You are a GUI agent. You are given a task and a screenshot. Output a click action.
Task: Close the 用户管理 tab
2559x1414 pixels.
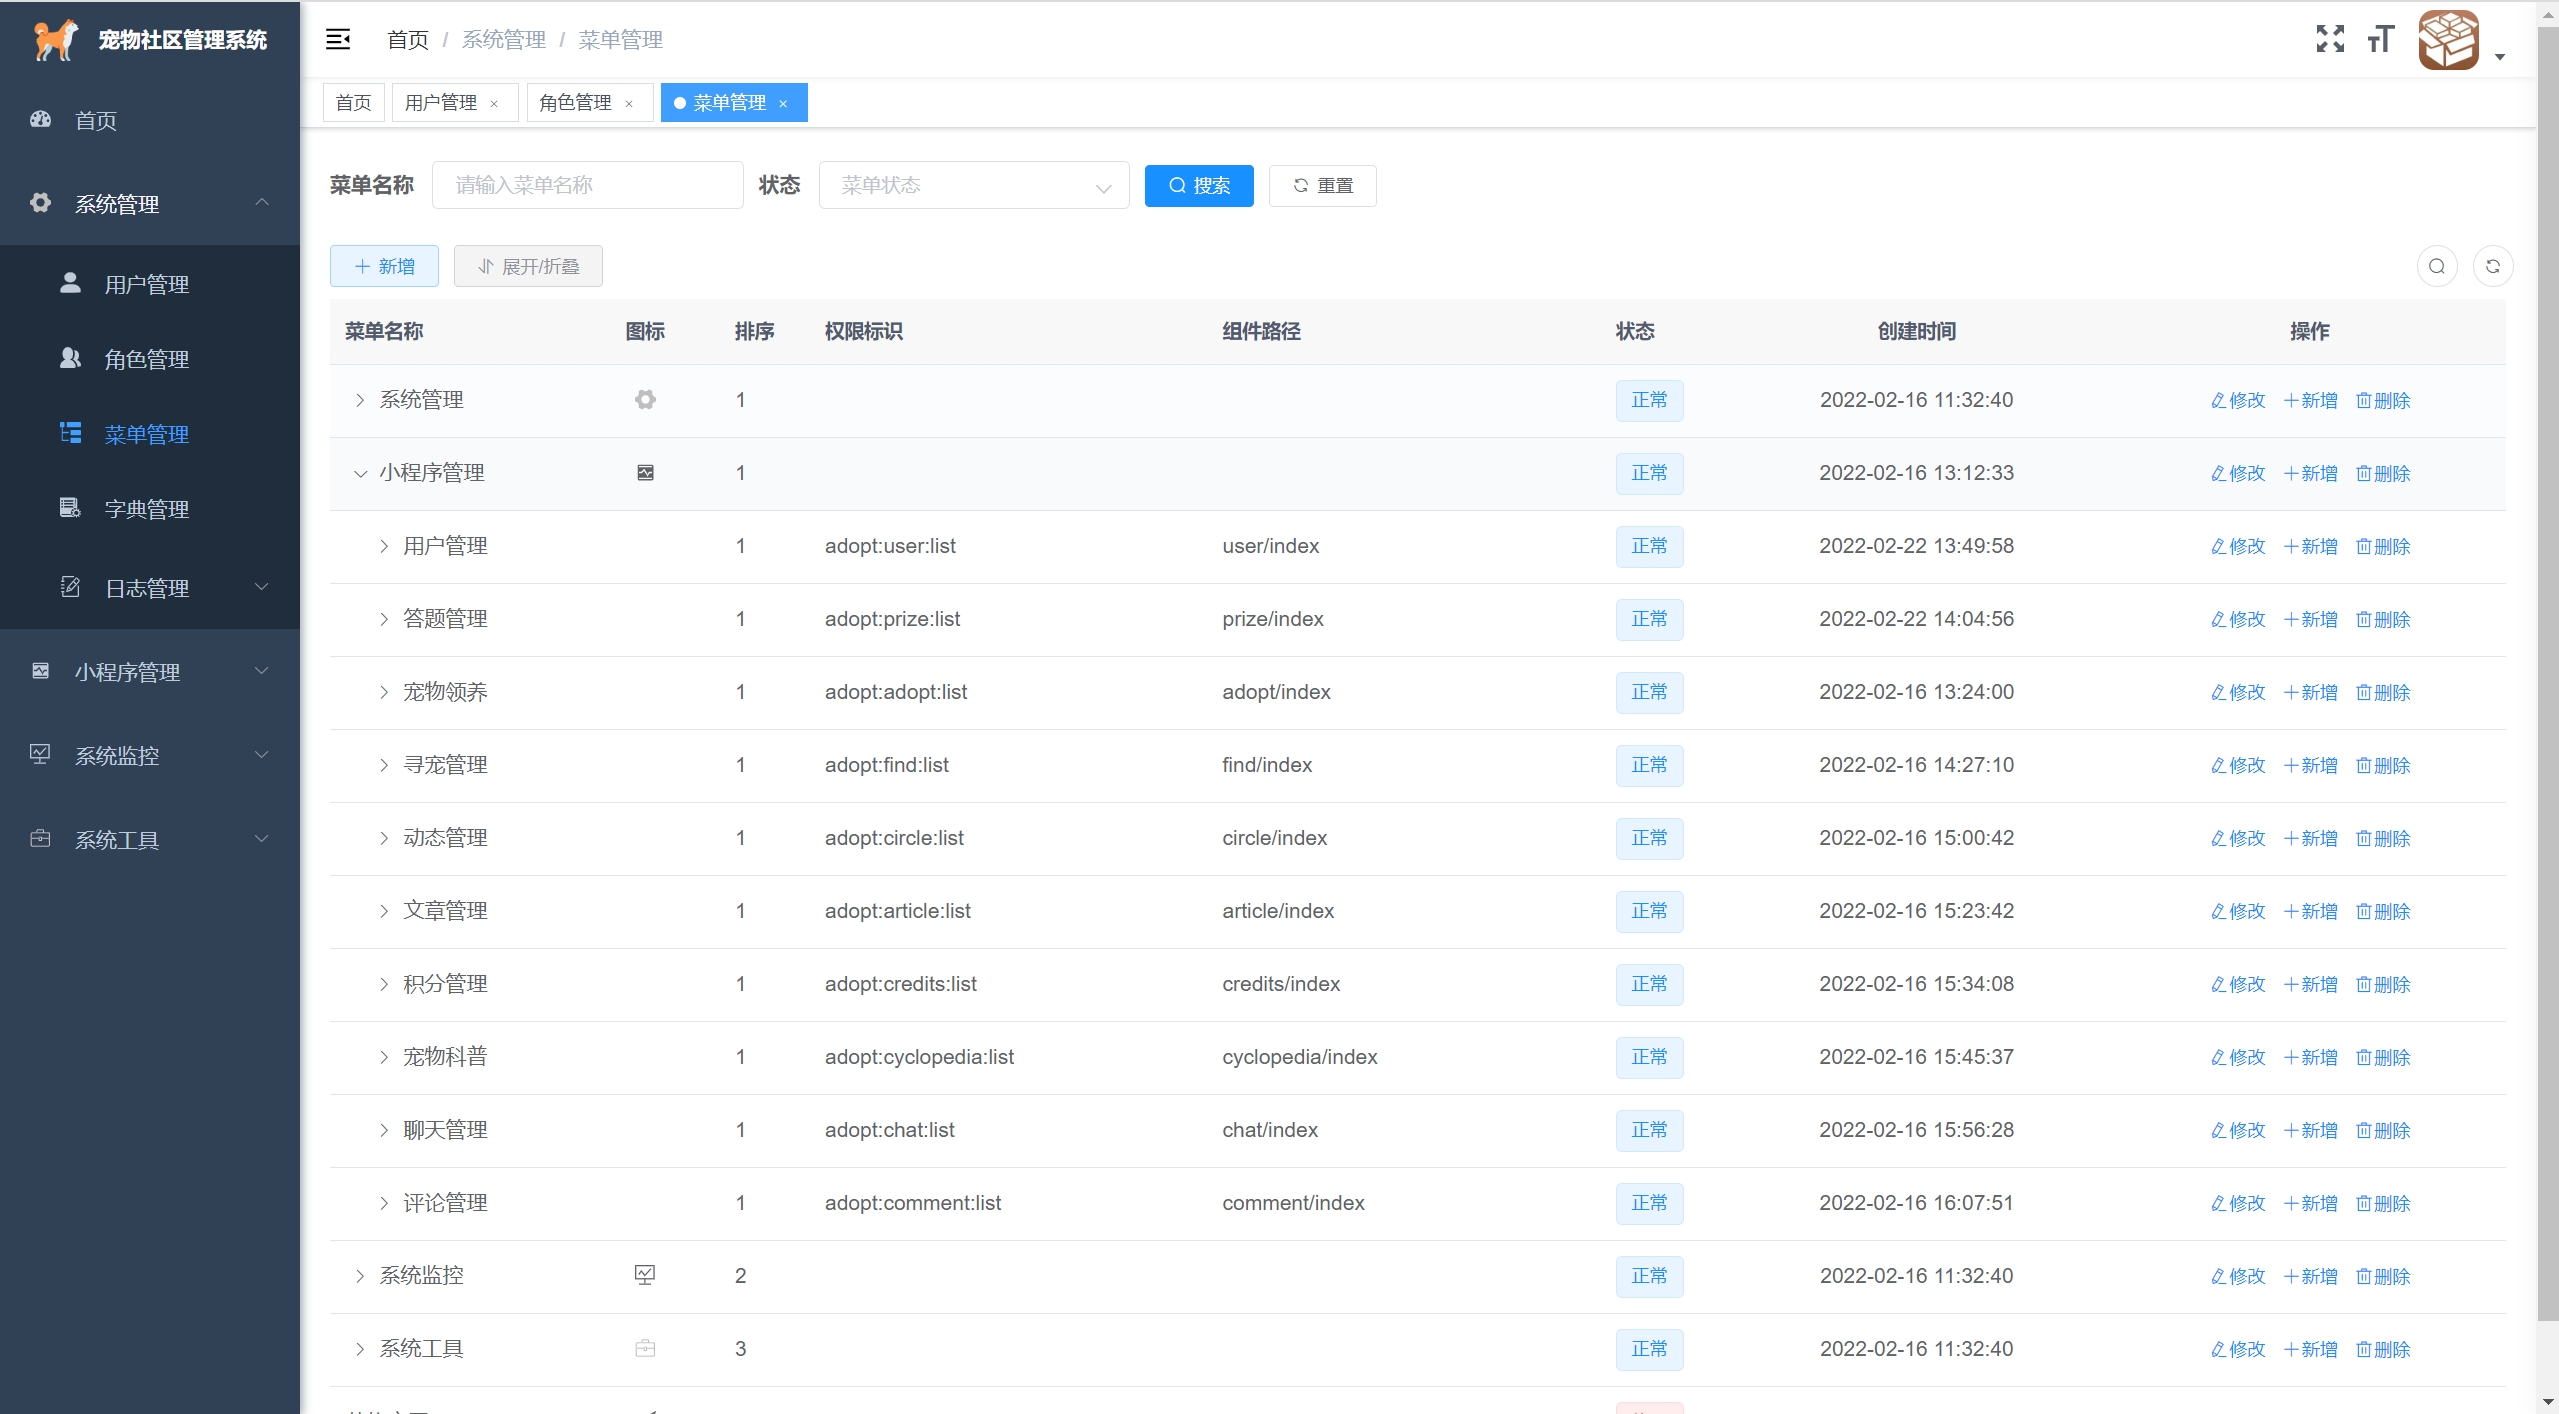(494, 103)
